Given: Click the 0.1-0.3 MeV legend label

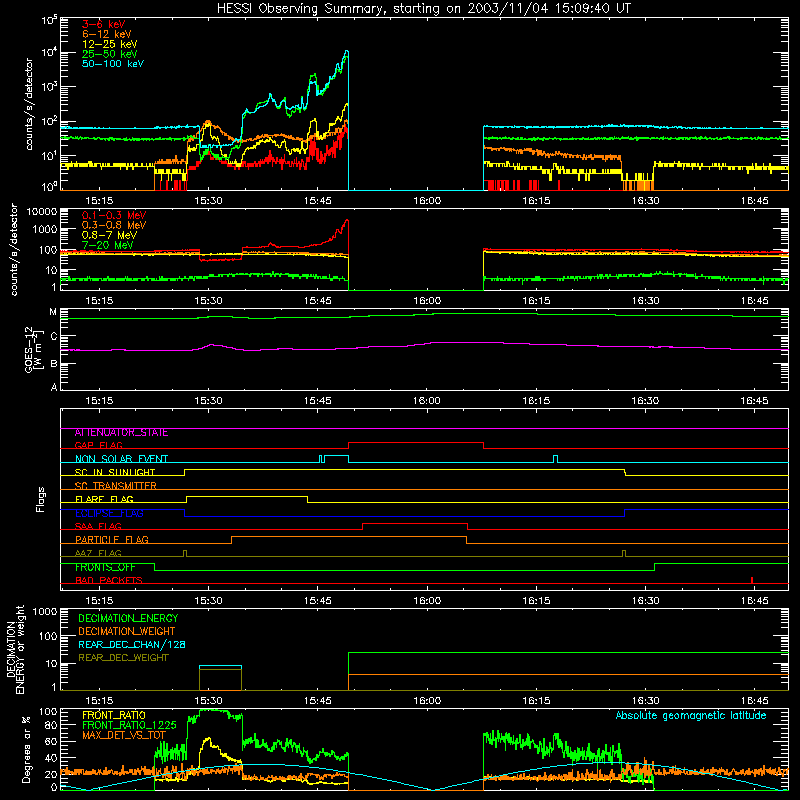Looking at the screenshot, I should pos(114,215).
